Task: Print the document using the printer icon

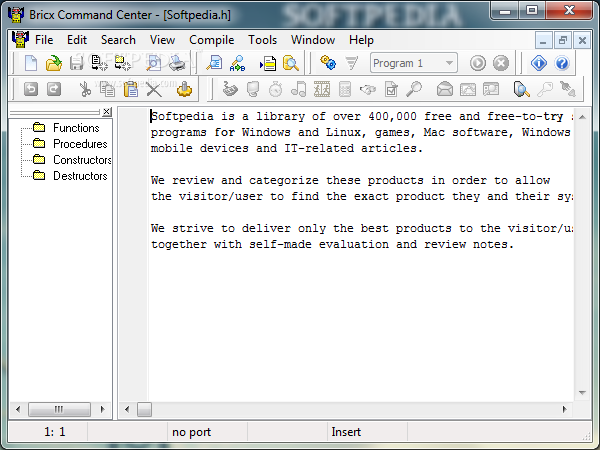Action: tap(177, 63)
